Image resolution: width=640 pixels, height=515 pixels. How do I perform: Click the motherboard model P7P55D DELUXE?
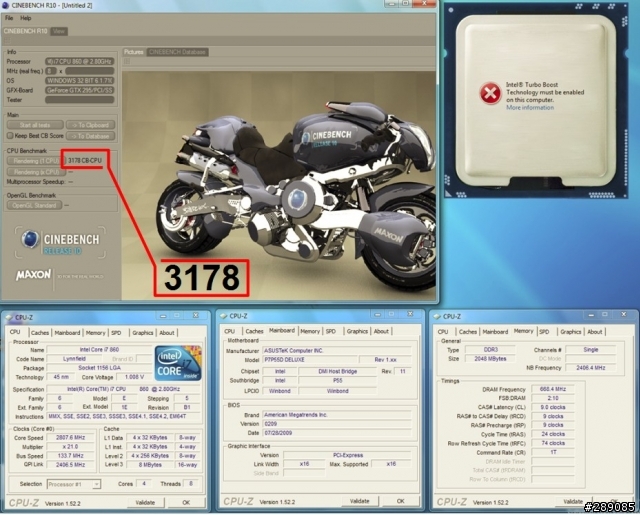point(309,360)
